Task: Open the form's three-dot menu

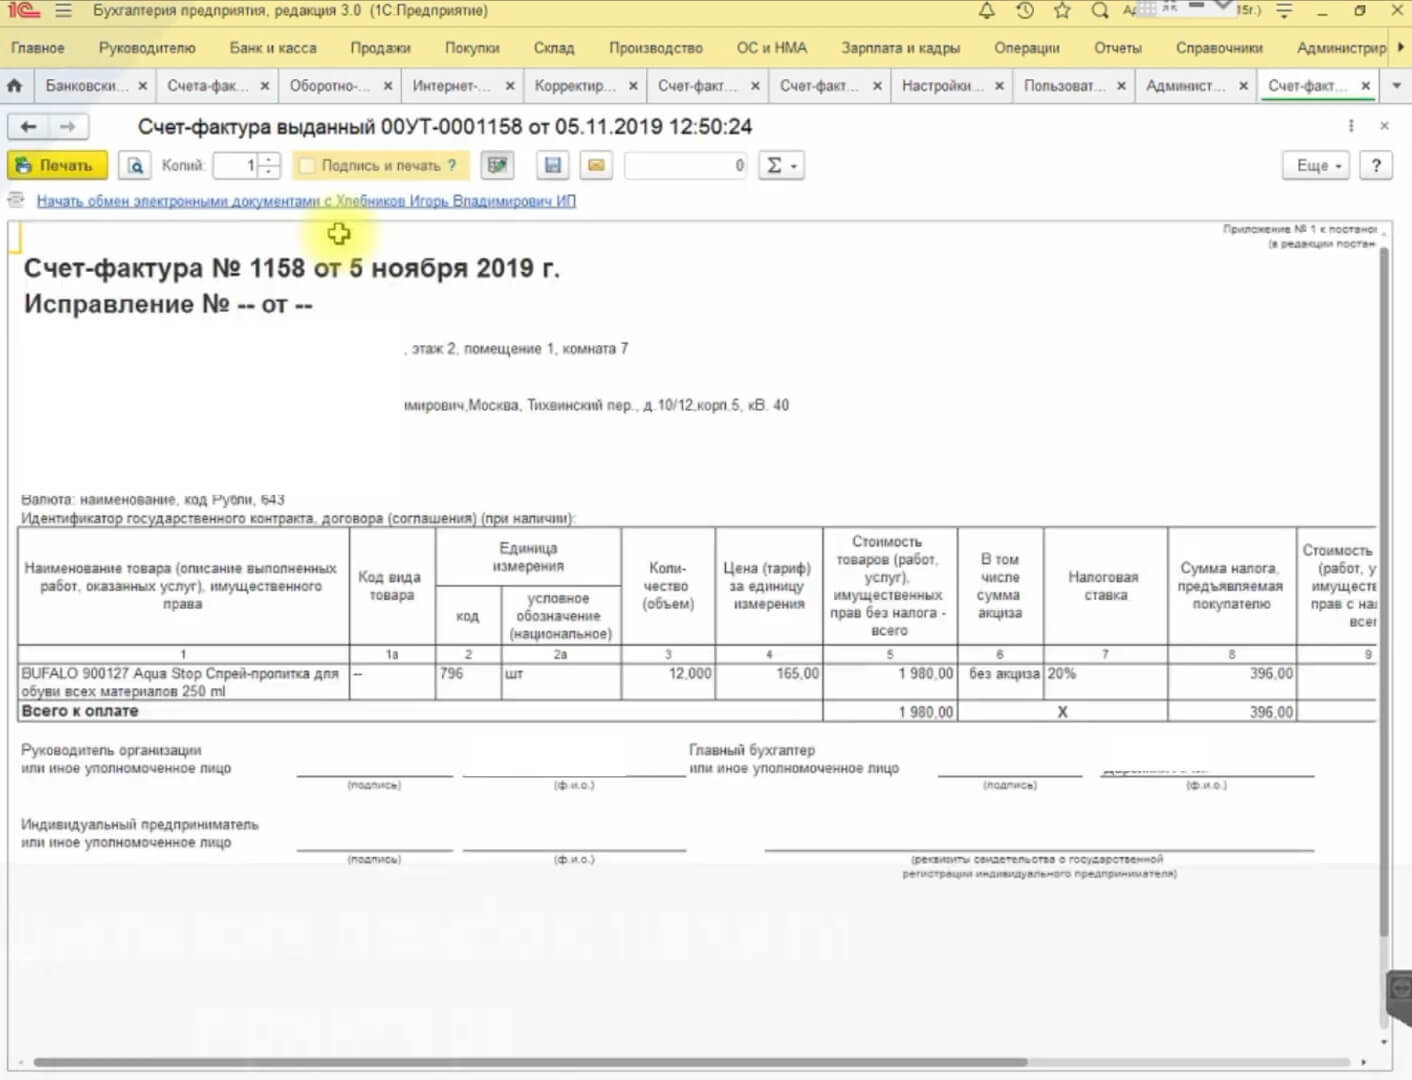Action: (1351, 126)
